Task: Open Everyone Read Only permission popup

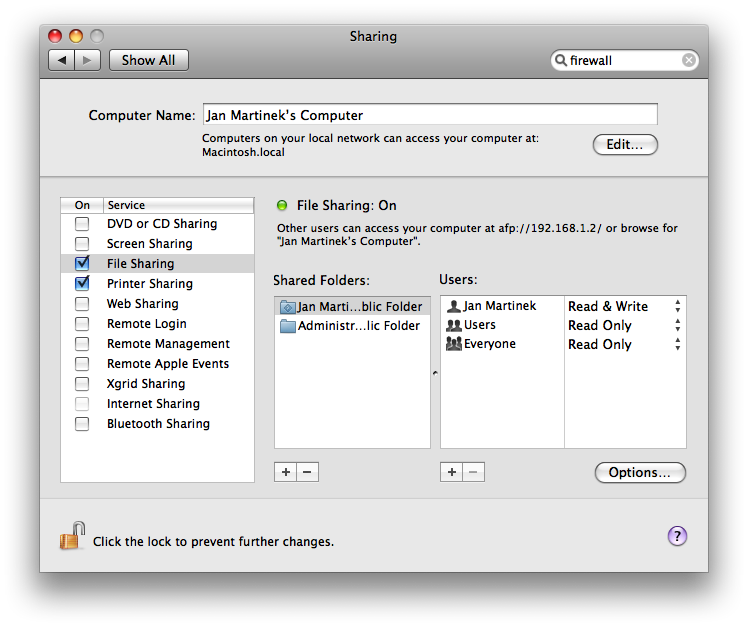Action: (624, 344)
